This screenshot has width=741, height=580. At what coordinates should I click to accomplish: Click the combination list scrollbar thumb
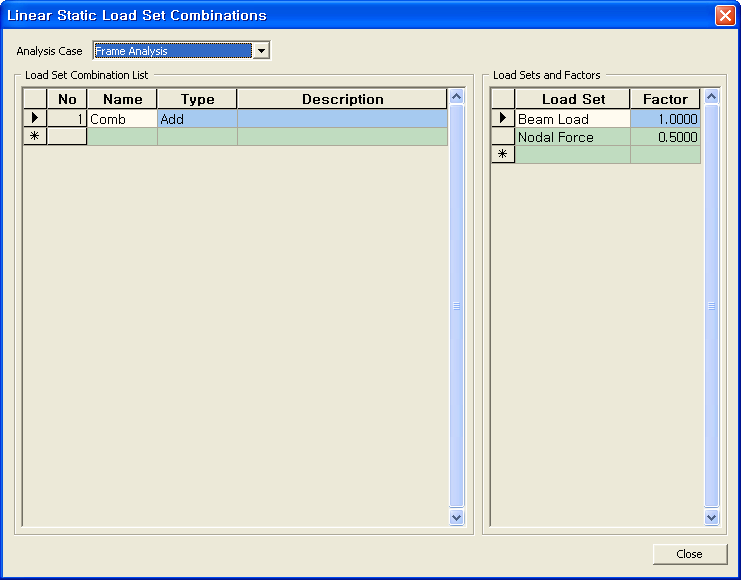(x=457, y=306)
